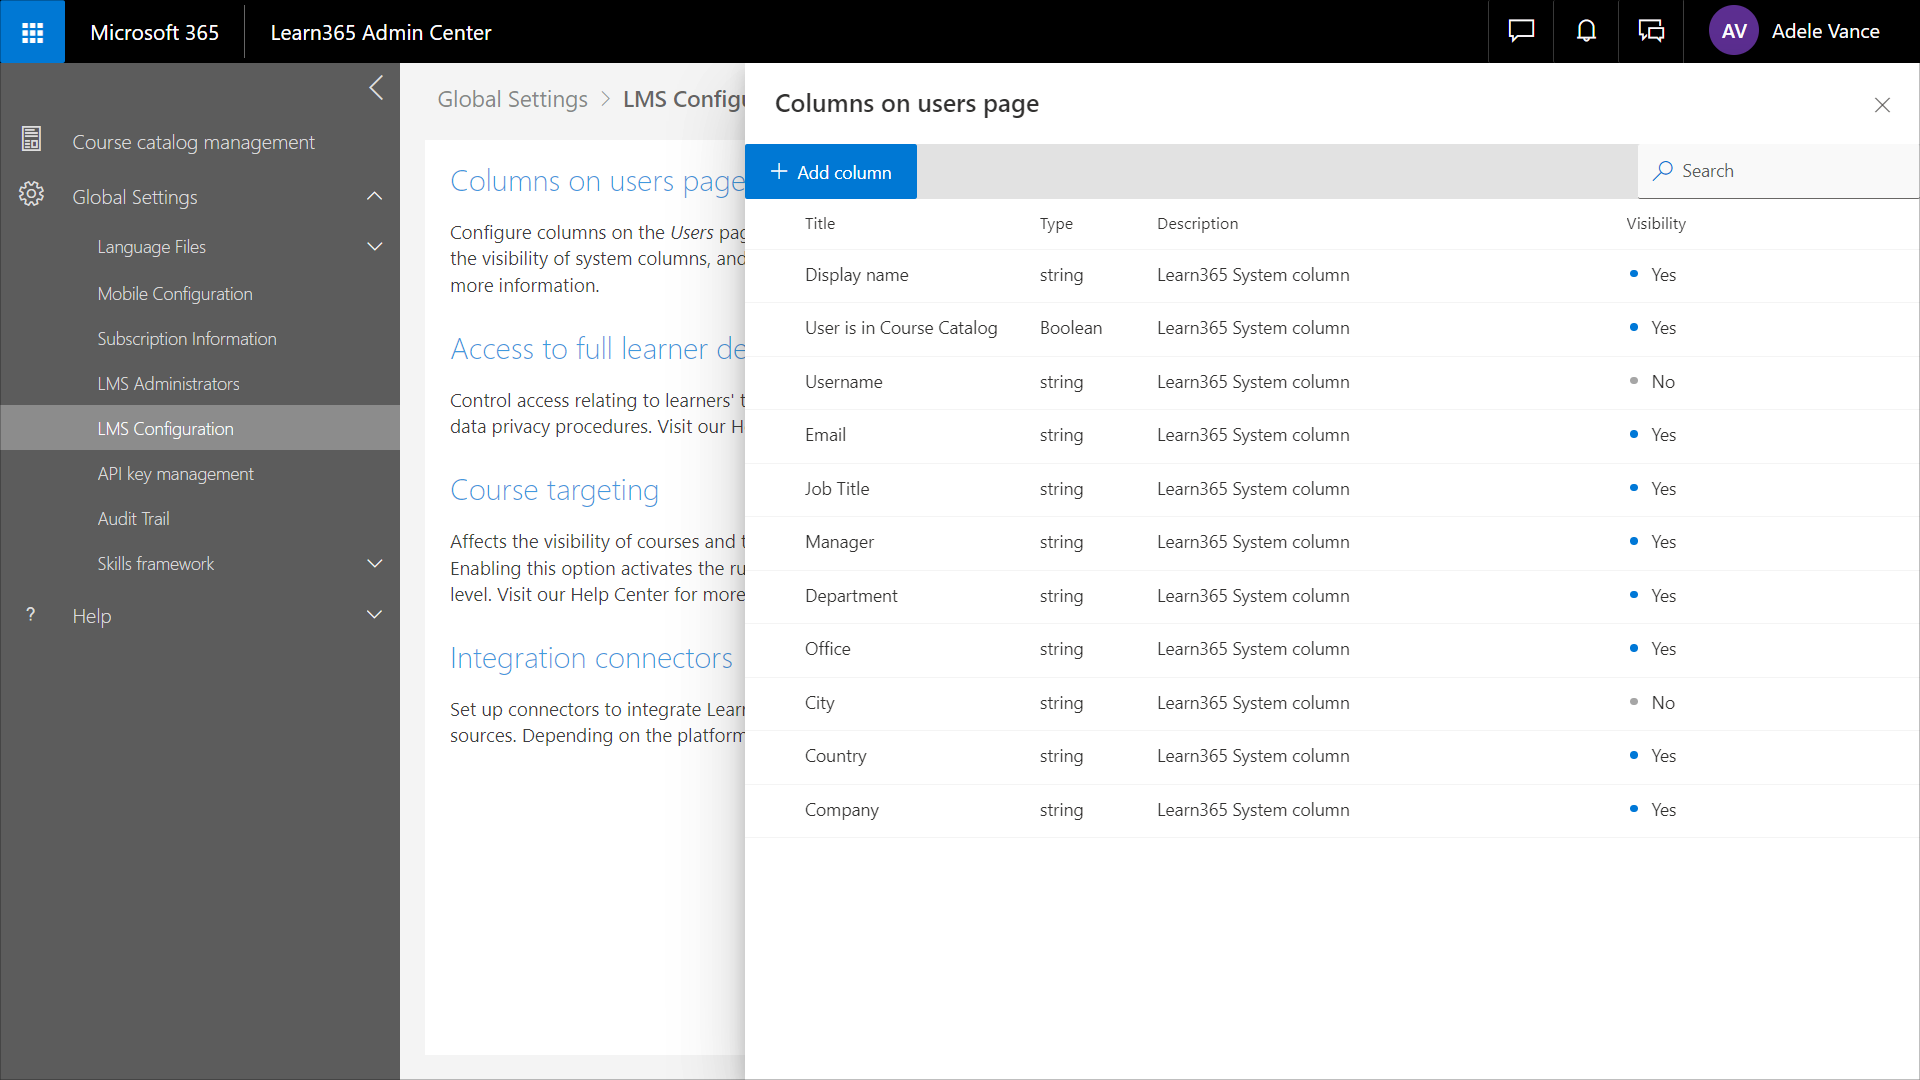Click the Course catalog management icon

[x=31, y=140]
